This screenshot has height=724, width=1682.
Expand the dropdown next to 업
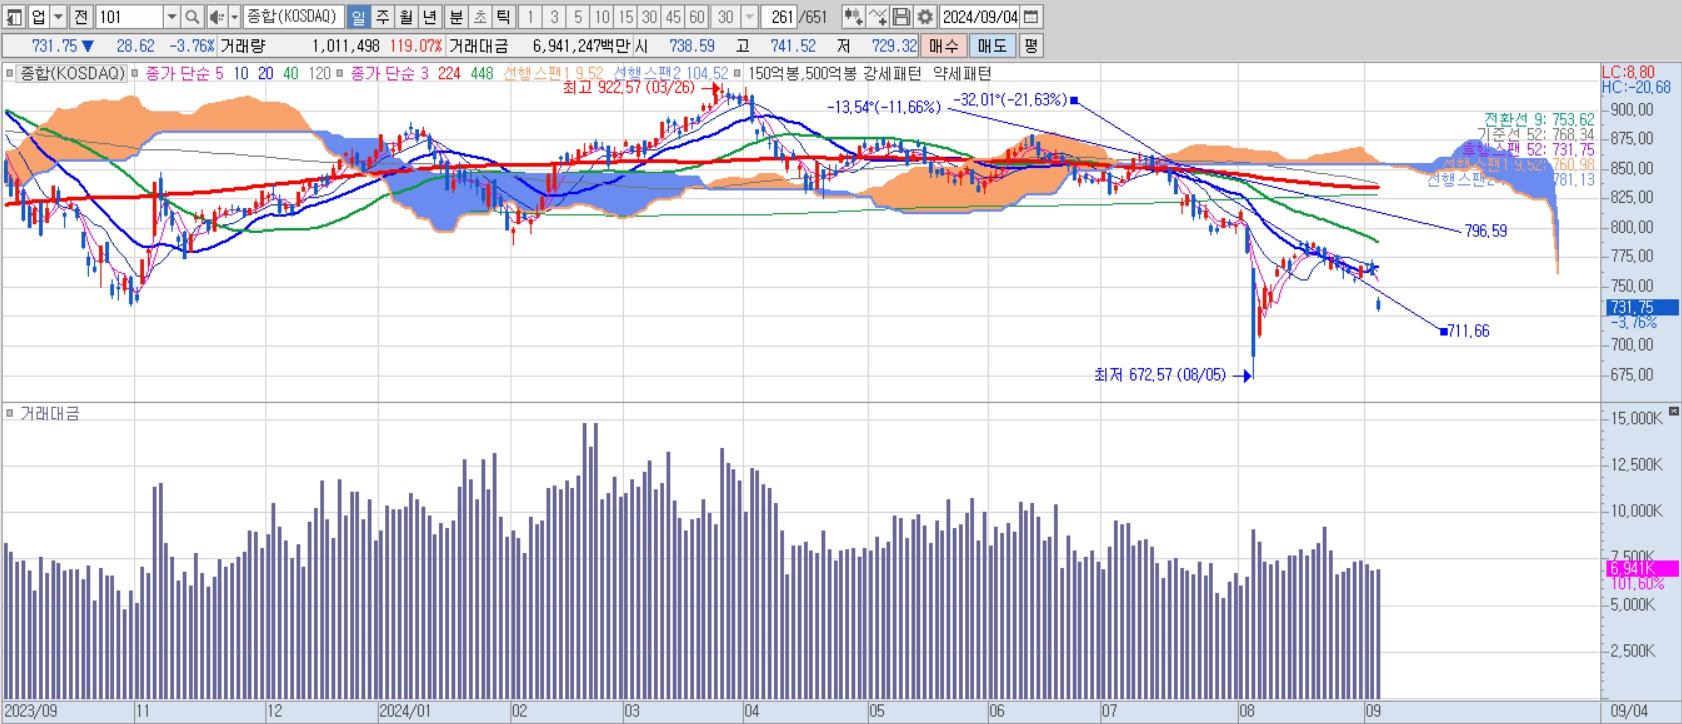coord(58,17)
